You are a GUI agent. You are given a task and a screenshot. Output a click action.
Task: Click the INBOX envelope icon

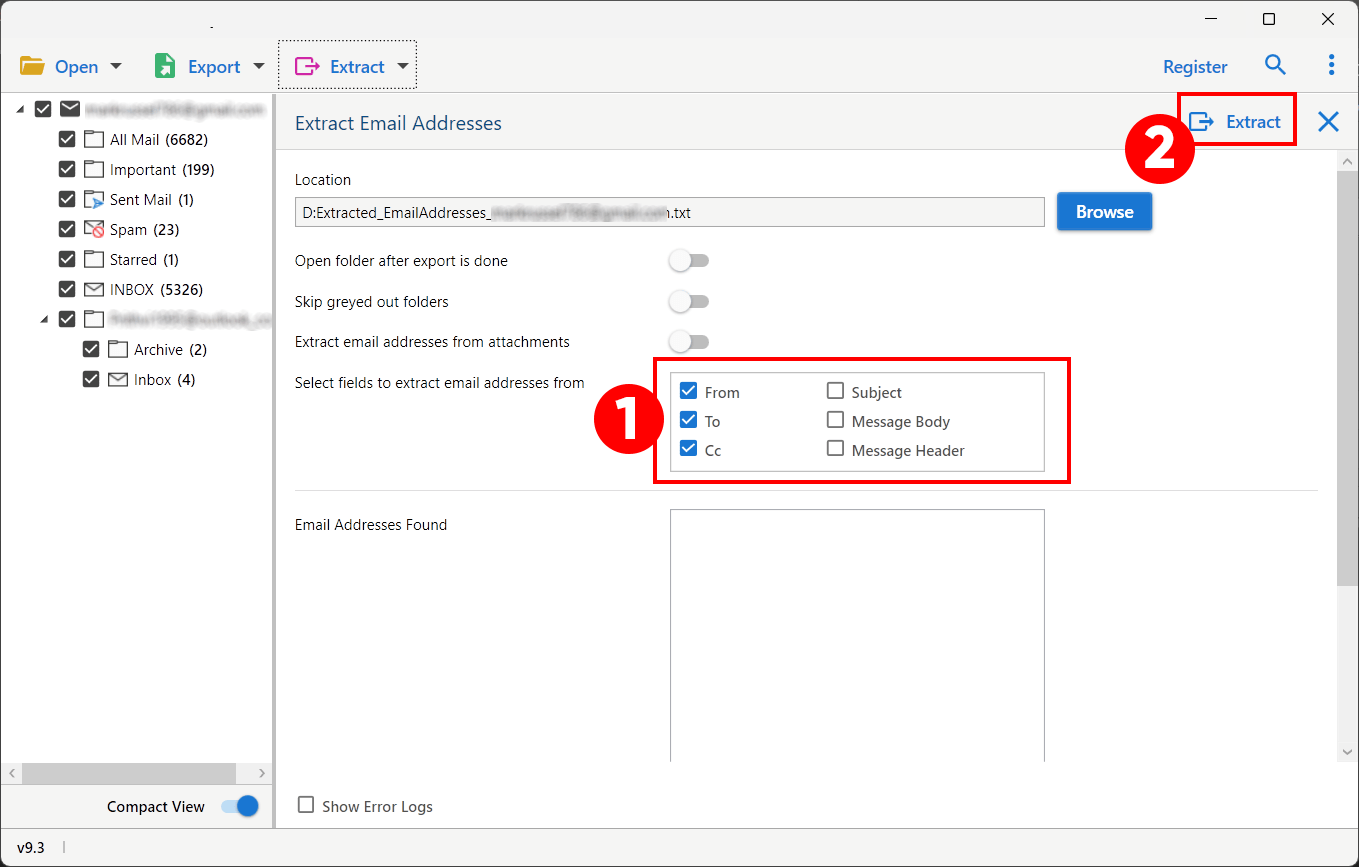(x=94, y=289)
